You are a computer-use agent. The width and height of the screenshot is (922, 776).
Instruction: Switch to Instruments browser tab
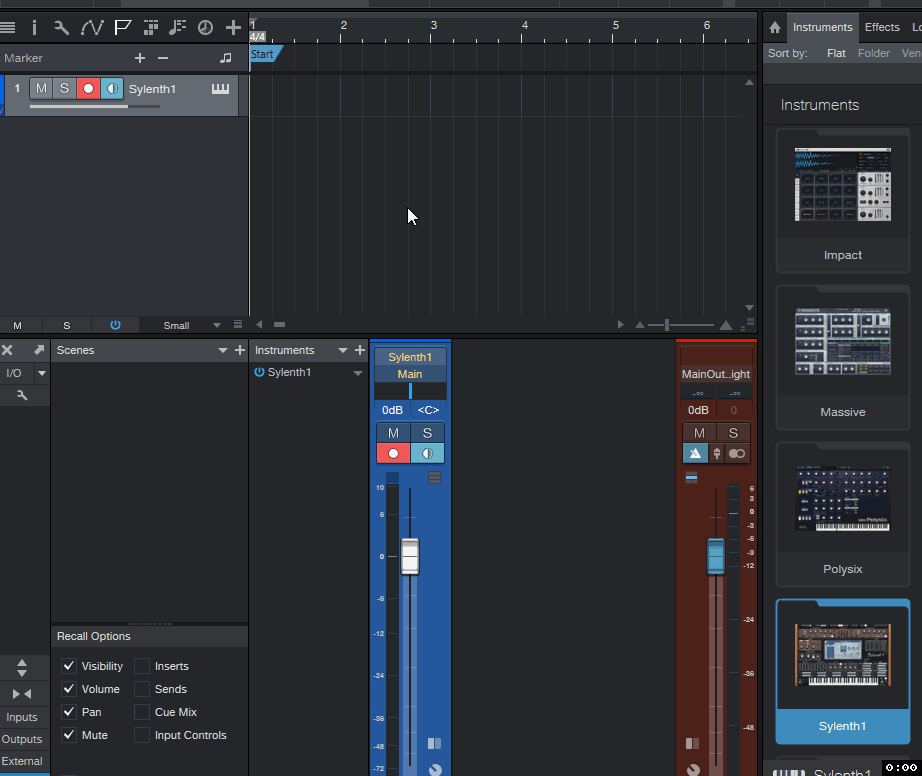click(822, 27)
